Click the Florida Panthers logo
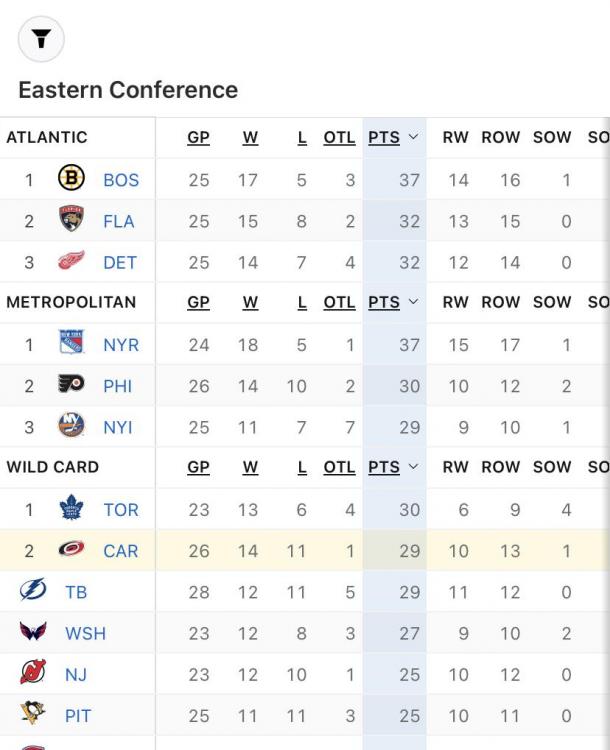This screenshot has width=610, height=750. tap(70, 222)
